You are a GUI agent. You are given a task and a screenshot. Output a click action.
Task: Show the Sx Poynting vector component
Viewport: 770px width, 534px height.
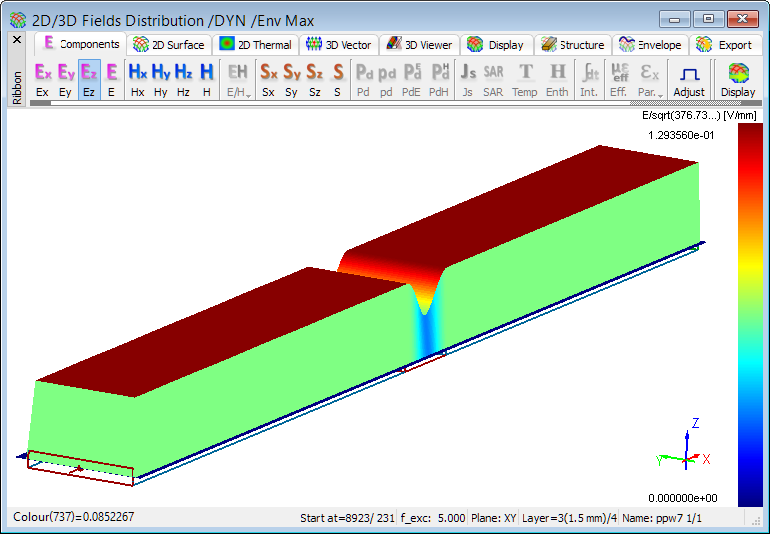pos(268,80)
